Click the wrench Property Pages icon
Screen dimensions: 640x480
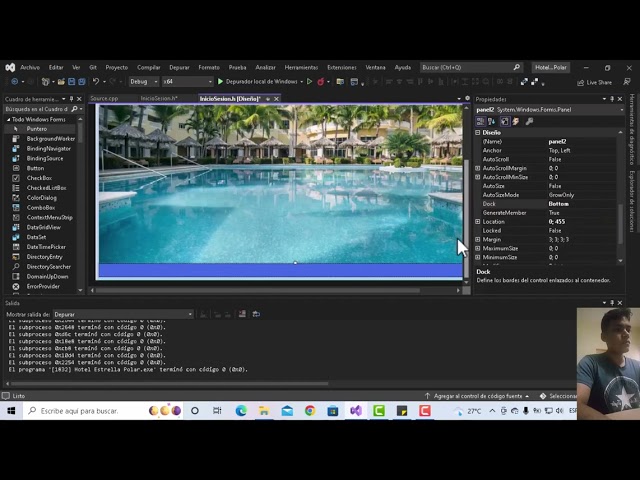tap(529, 121)
